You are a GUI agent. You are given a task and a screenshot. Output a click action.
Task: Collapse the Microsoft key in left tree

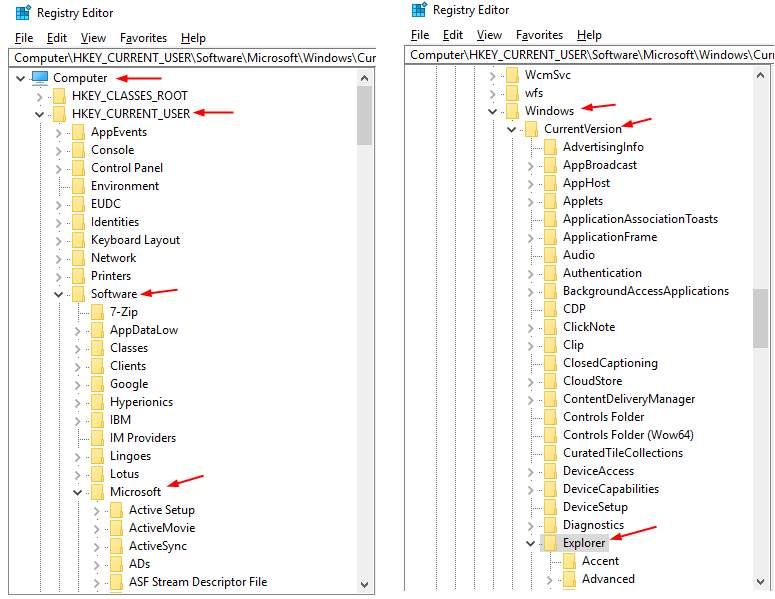[77, 492]
